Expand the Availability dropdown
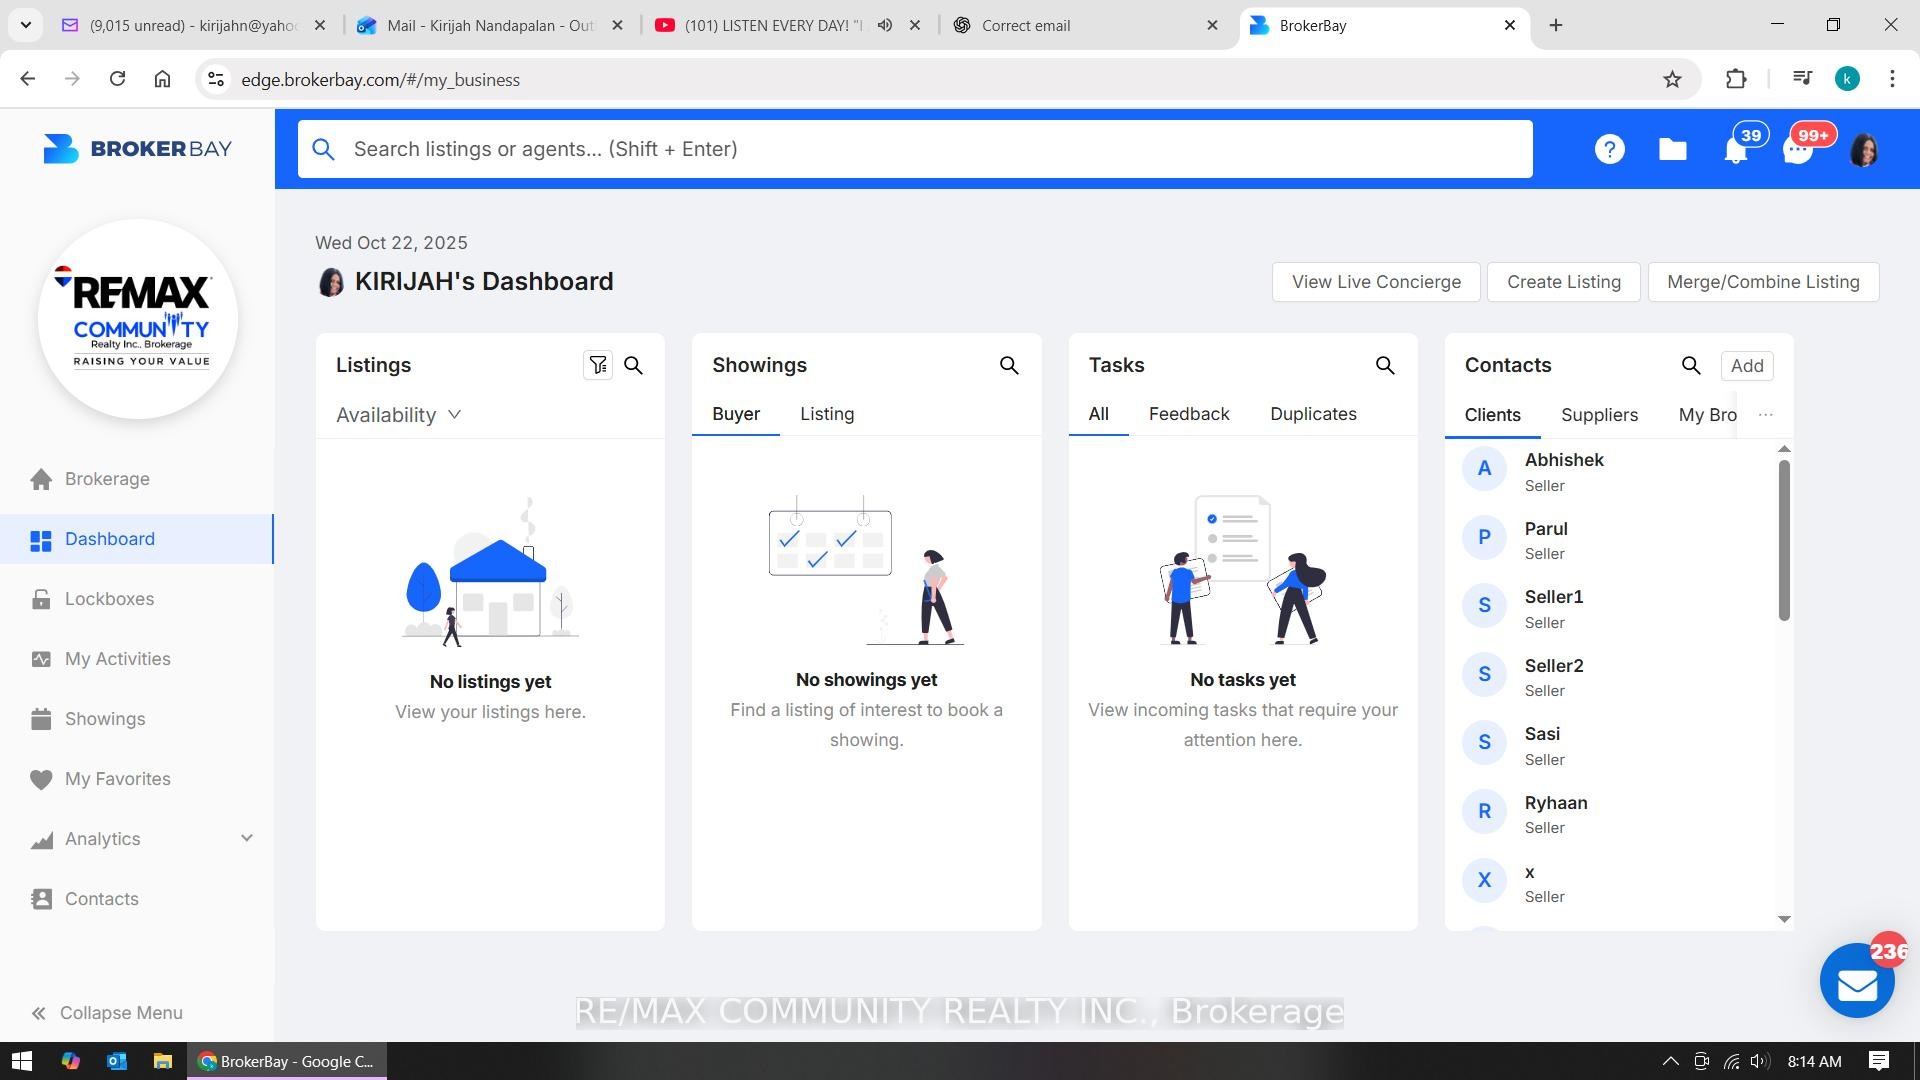Viewport: 1920px width, 1080px height. [x=398, y=415]
